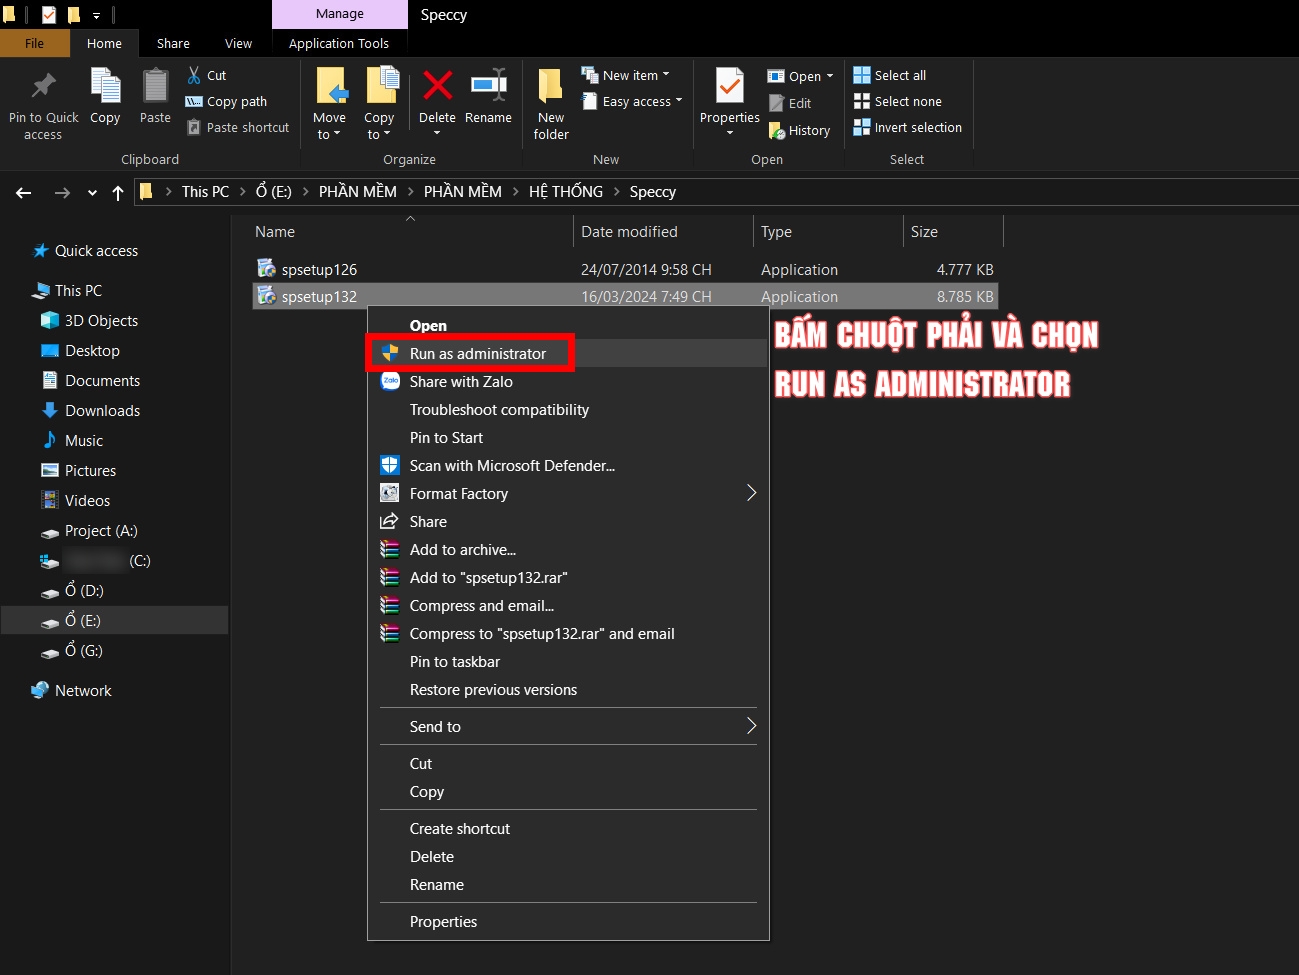Screen dimensions: 1299x975
Task: Click Pin to Quick access icon
Action: pos(43,85)
